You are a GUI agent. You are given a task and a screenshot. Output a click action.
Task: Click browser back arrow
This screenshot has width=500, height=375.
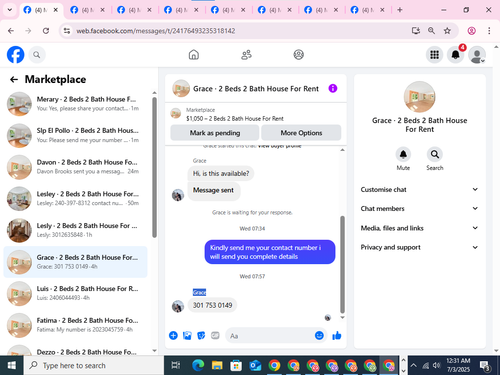point(11,31)
